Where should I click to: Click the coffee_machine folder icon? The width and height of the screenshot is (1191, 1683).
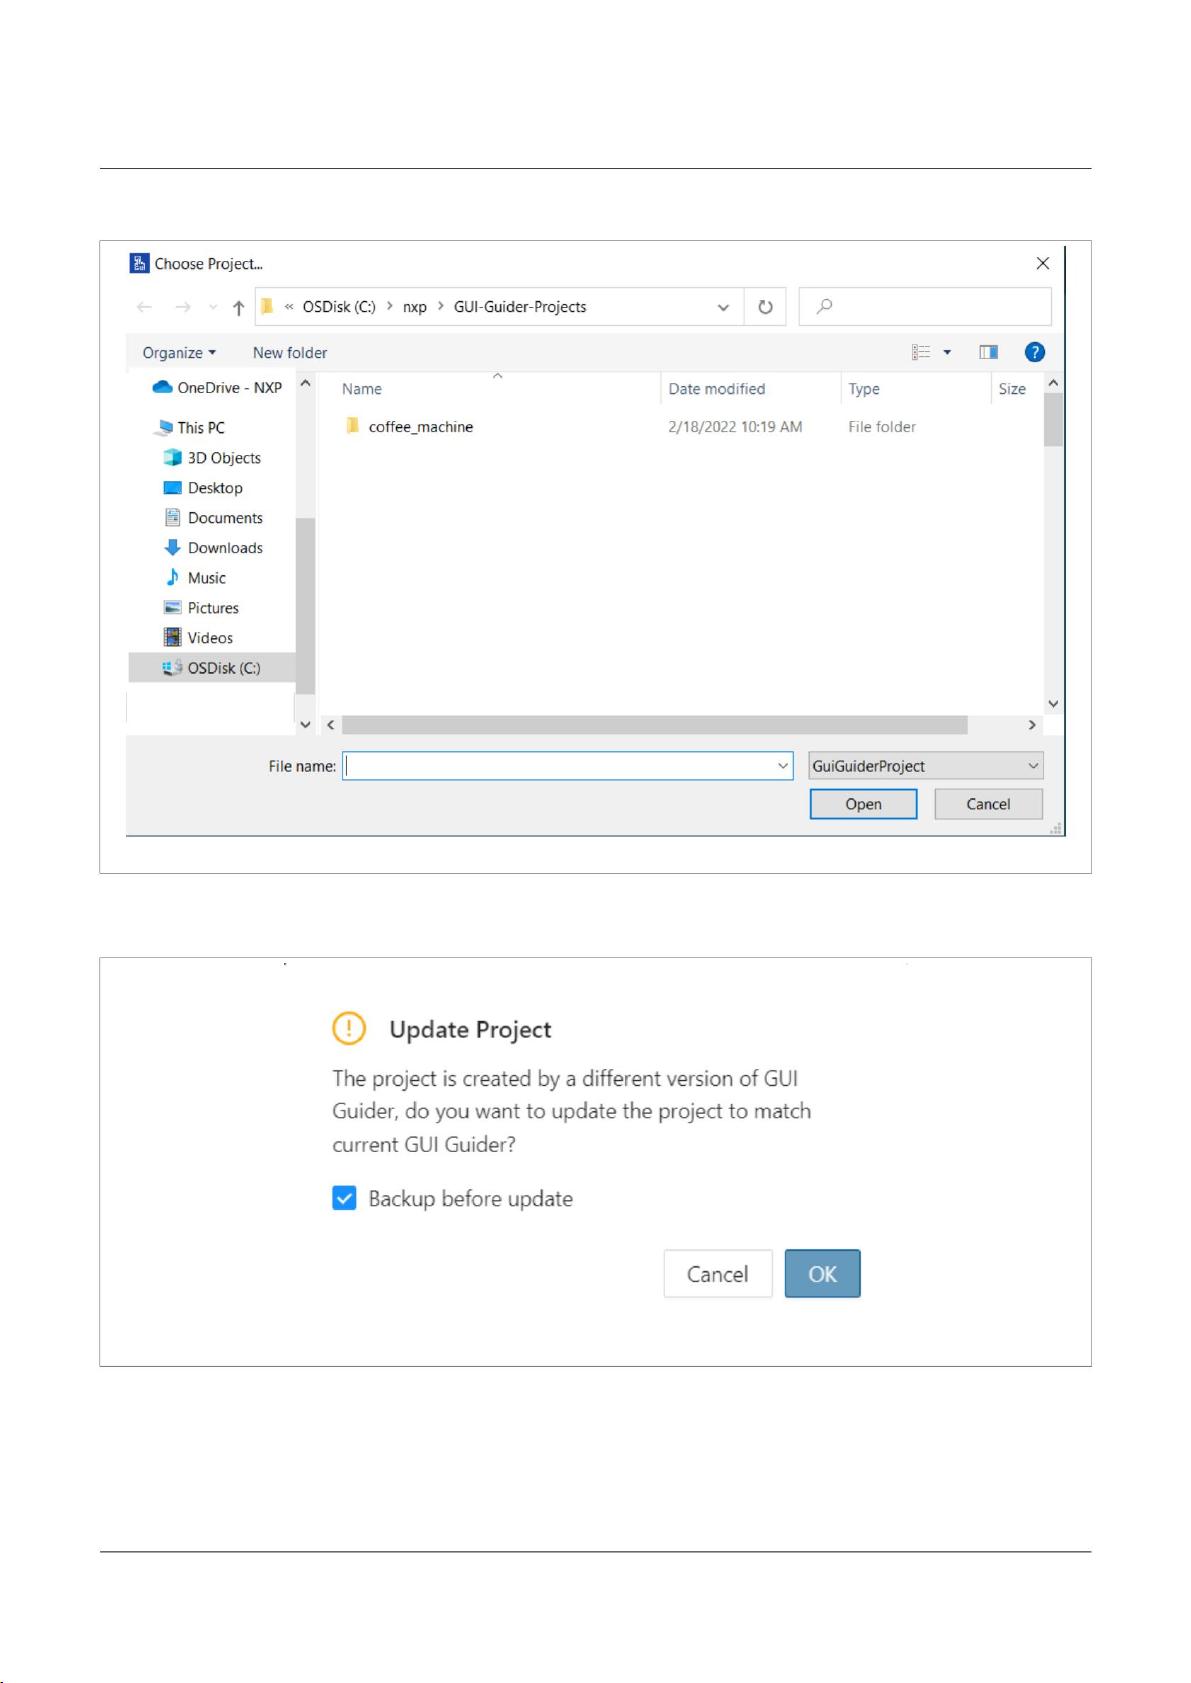[x=352, y=426]
